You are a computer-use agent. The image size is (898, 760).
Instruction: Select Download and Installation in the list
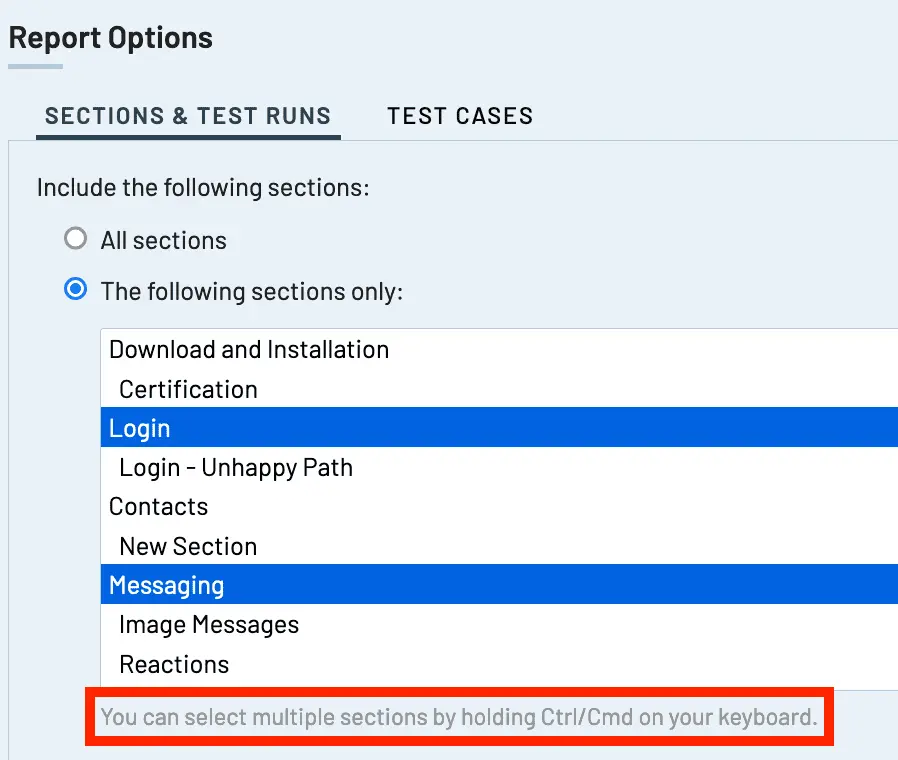click(x=499, y=349)
